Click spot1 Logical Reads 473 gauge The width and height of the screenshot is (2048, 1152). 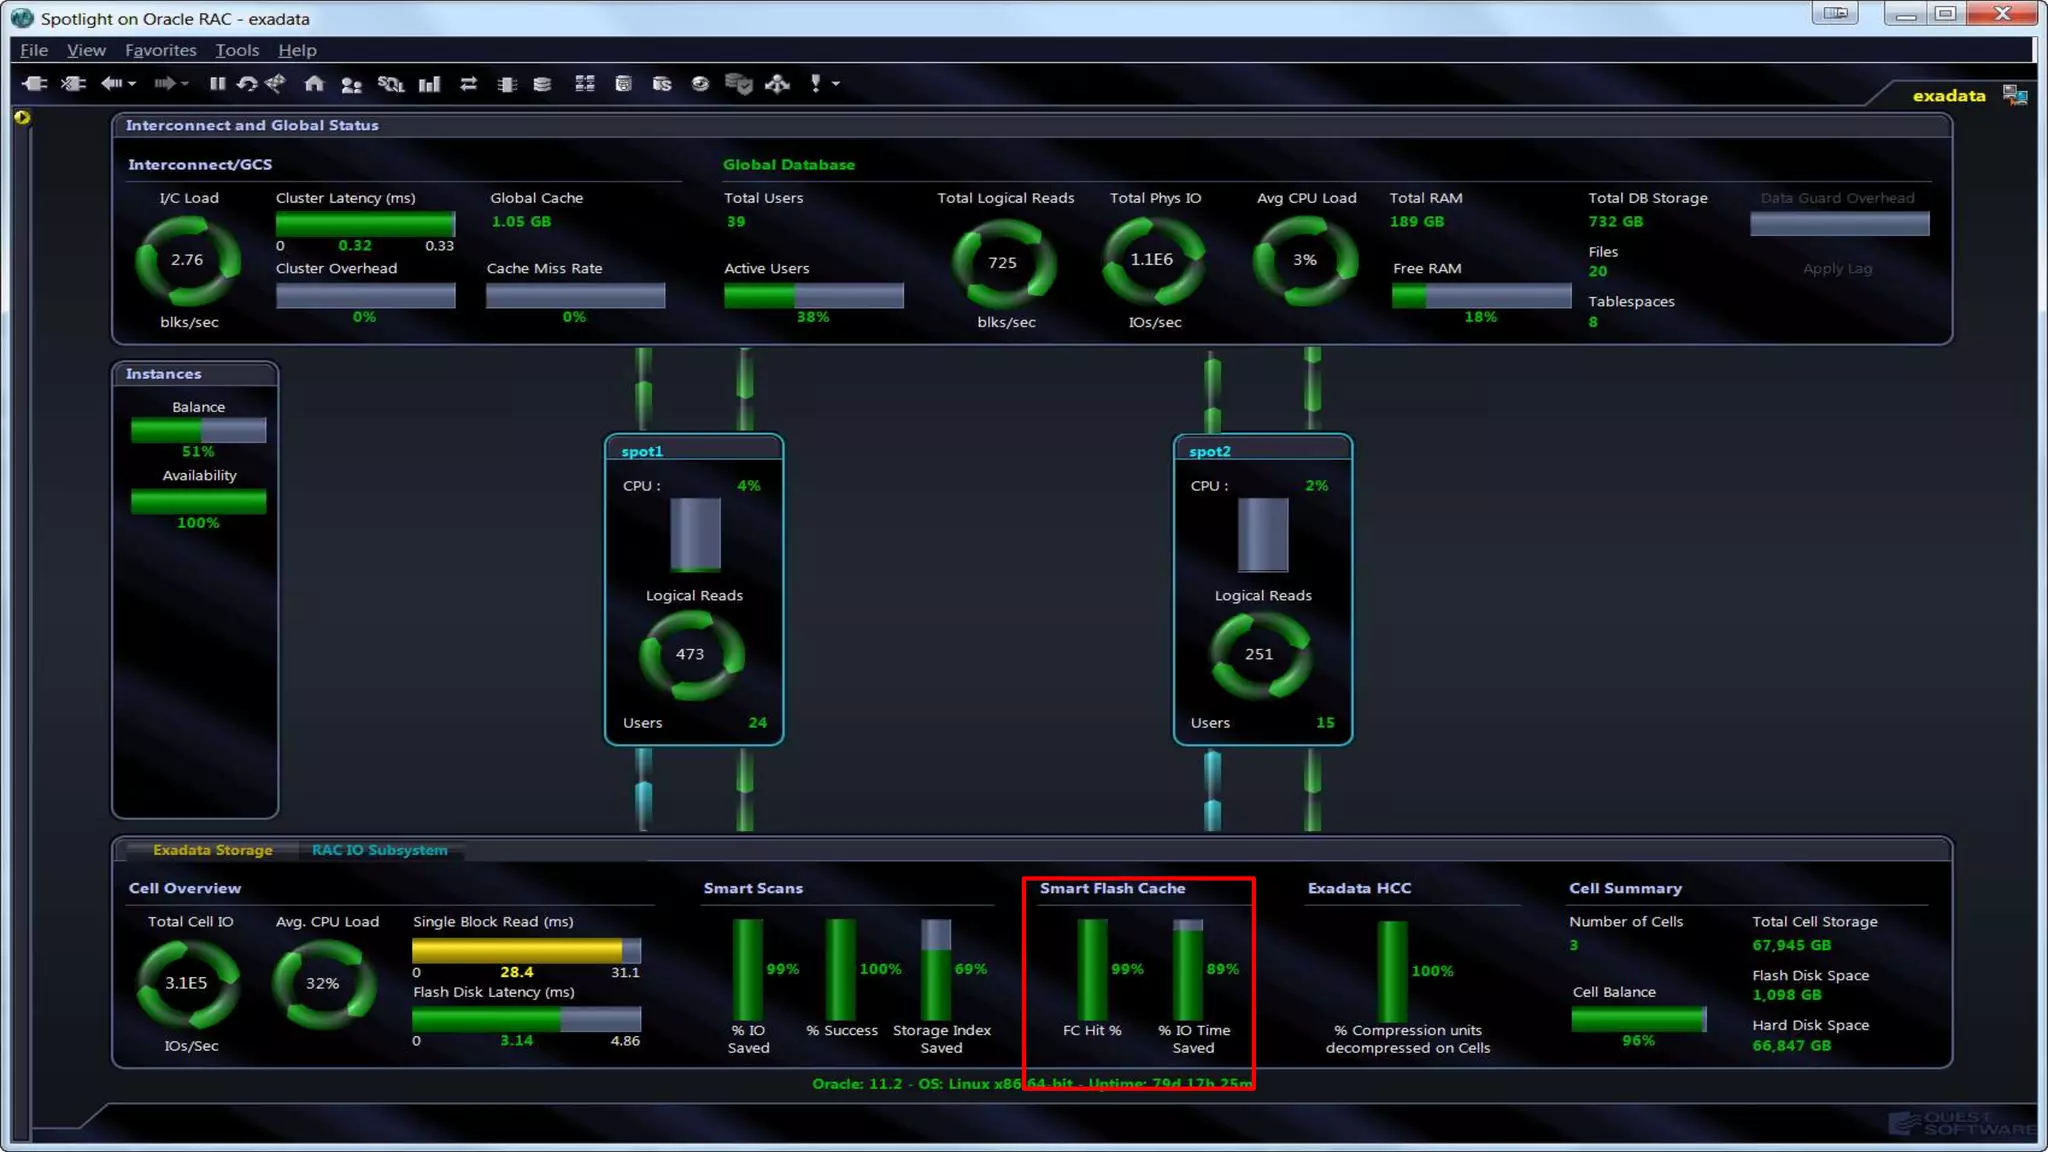(691, 655)
